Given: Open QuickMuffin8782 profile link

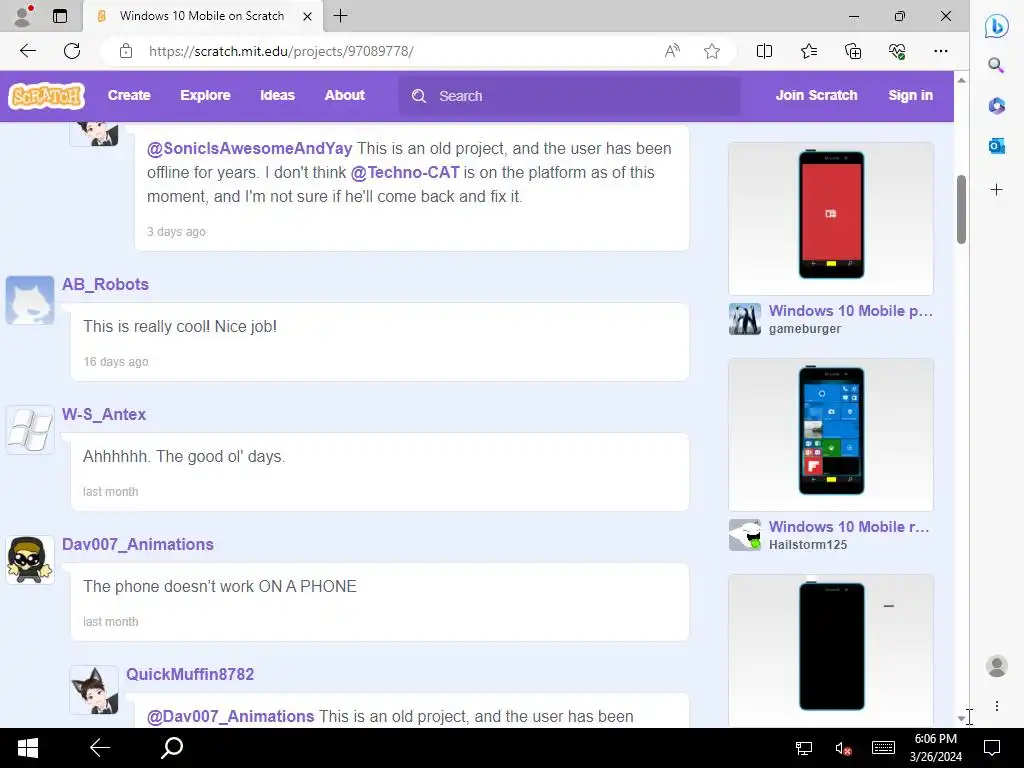Looking at the screenshot, I should (190, 674).
